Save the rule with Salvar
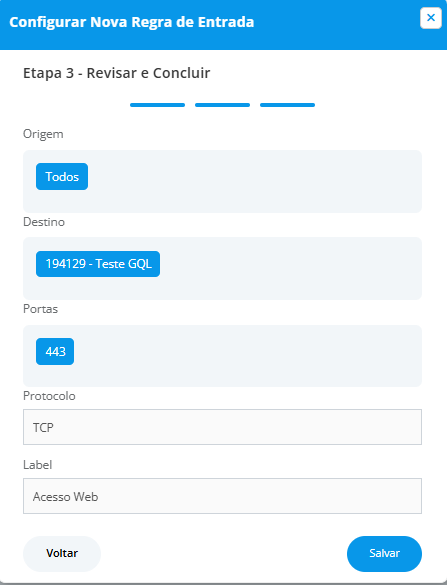Image resolution: width=447 pixels, height=585 pixels. [384, 554]
